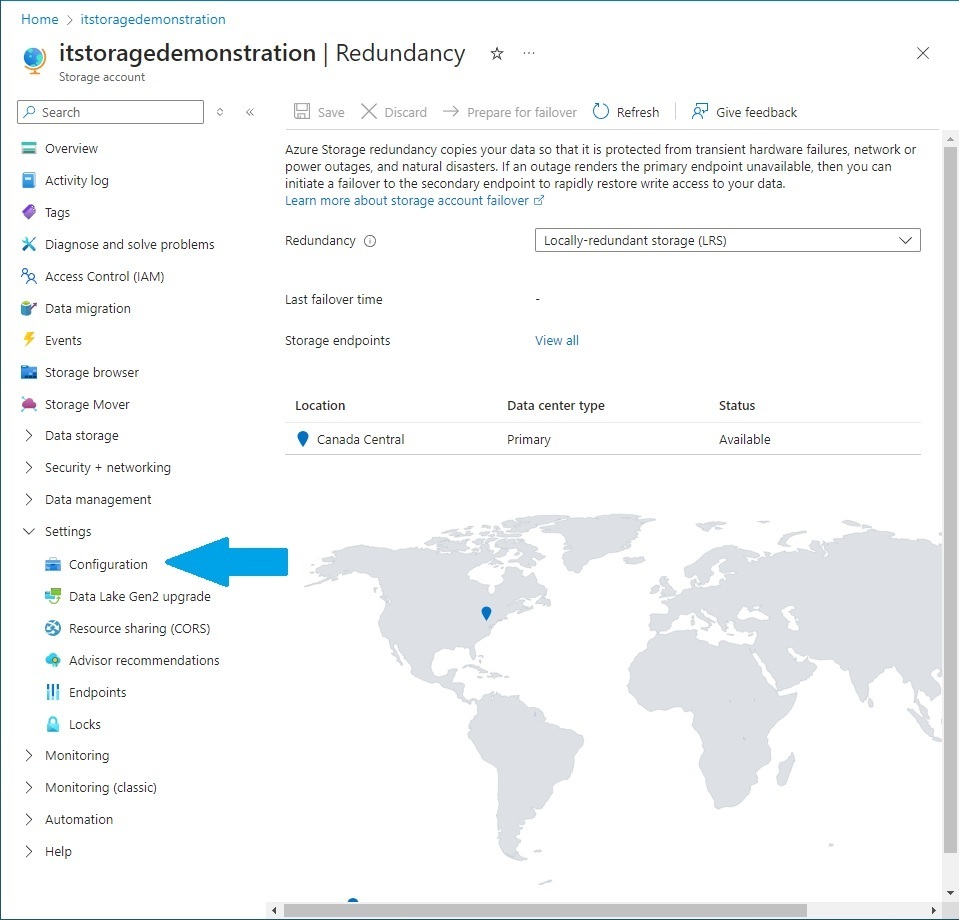Click the storage account globe icon
This screenshot has height=920, width=959.
pos(34,60)
